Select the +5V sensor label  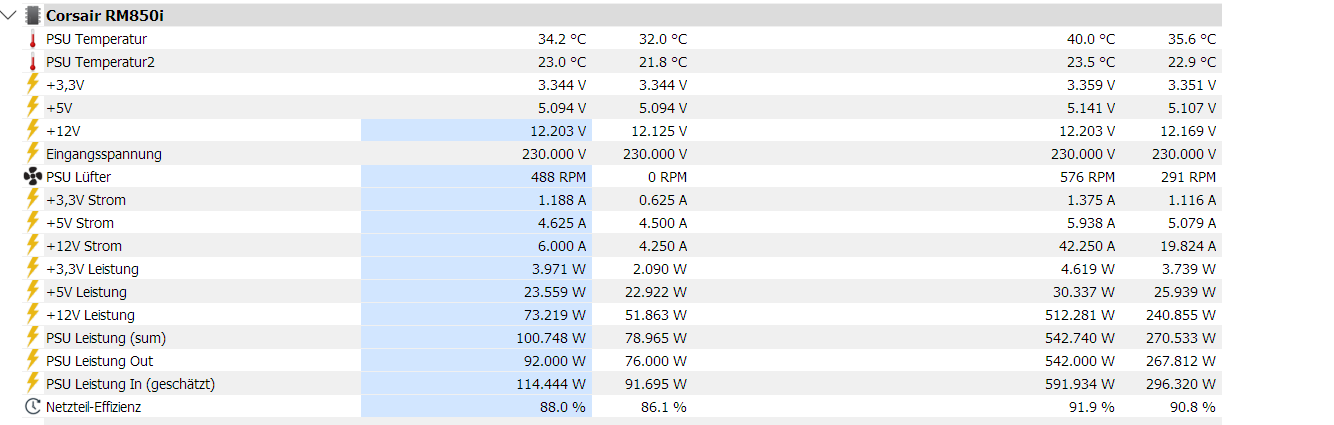click(60, 108)
